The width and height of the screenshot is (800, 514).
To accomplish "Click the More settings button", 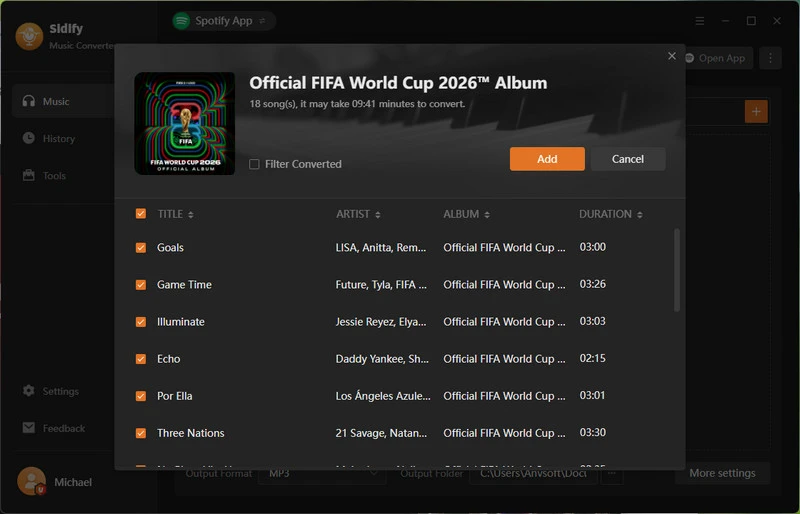I will point(722,473).
